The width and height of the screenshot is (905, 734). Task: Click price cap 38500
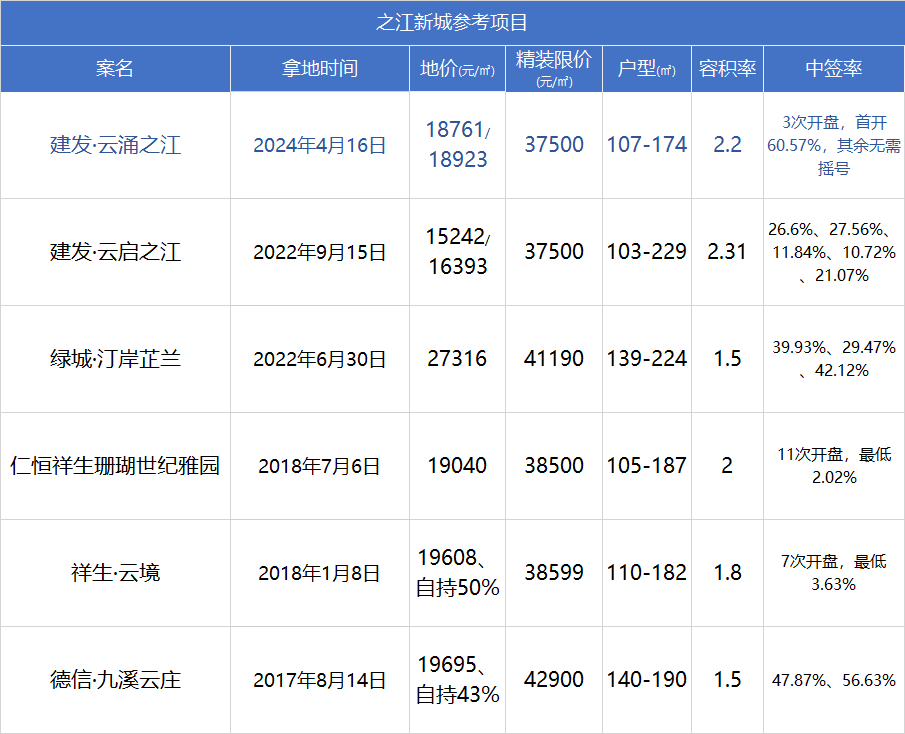tap(554, 466)
